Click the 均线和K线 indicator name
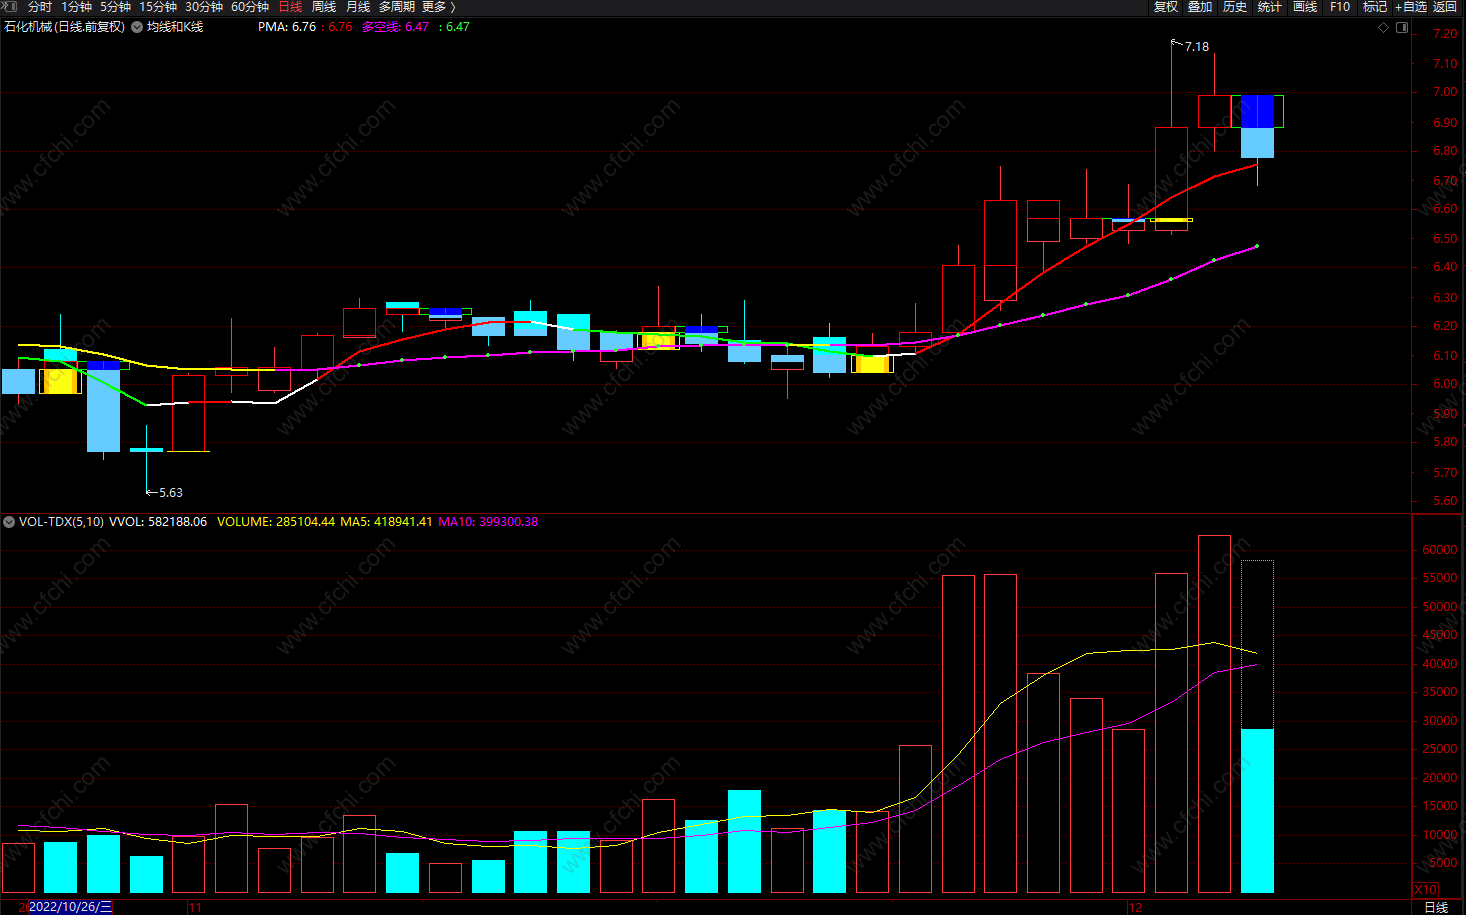The height and width of the screenshot is (915, 1466). (175, 27)
